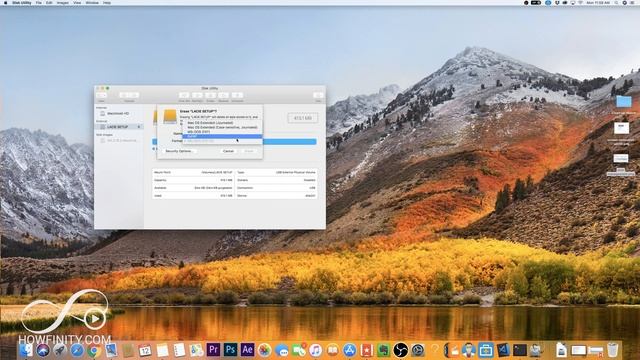Click the Connection row in info table
The height and width of the screenshot is (360, 640).
(276, 188)
